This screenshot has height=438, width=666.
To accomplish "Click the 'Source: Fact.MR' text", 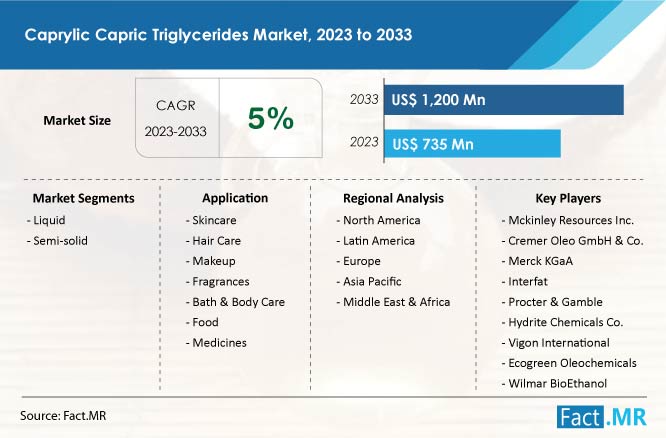I will pyautogui.click(x=63, y=415).
